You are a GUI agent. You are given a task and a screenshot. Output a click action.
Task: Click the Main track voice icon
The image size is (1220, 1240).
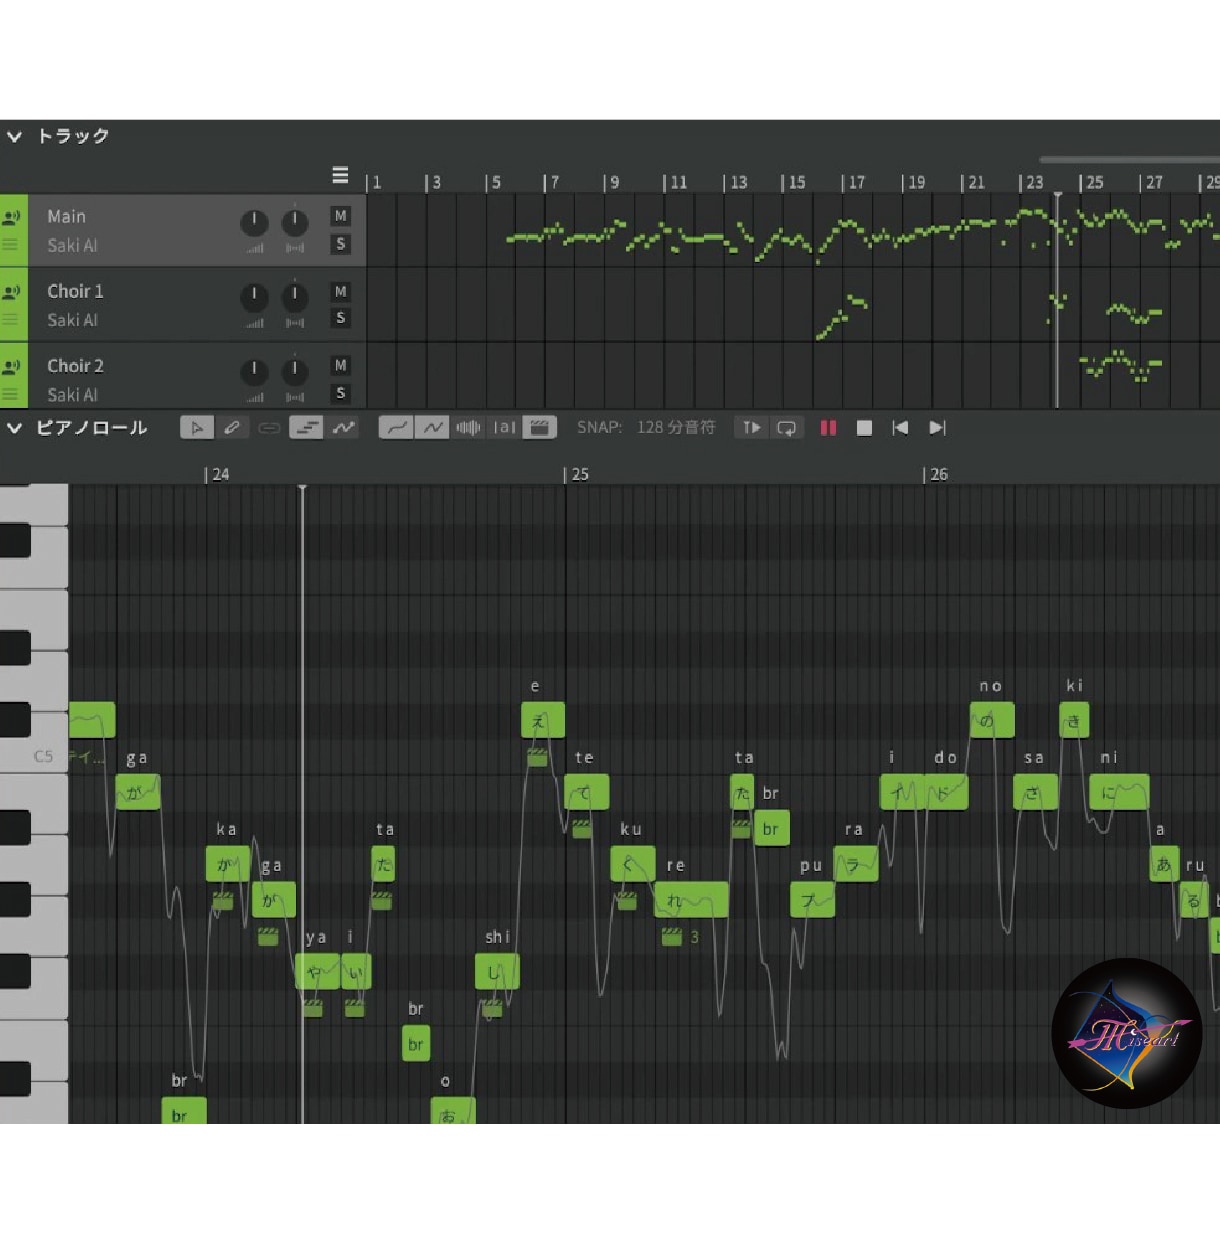[13, 217]
